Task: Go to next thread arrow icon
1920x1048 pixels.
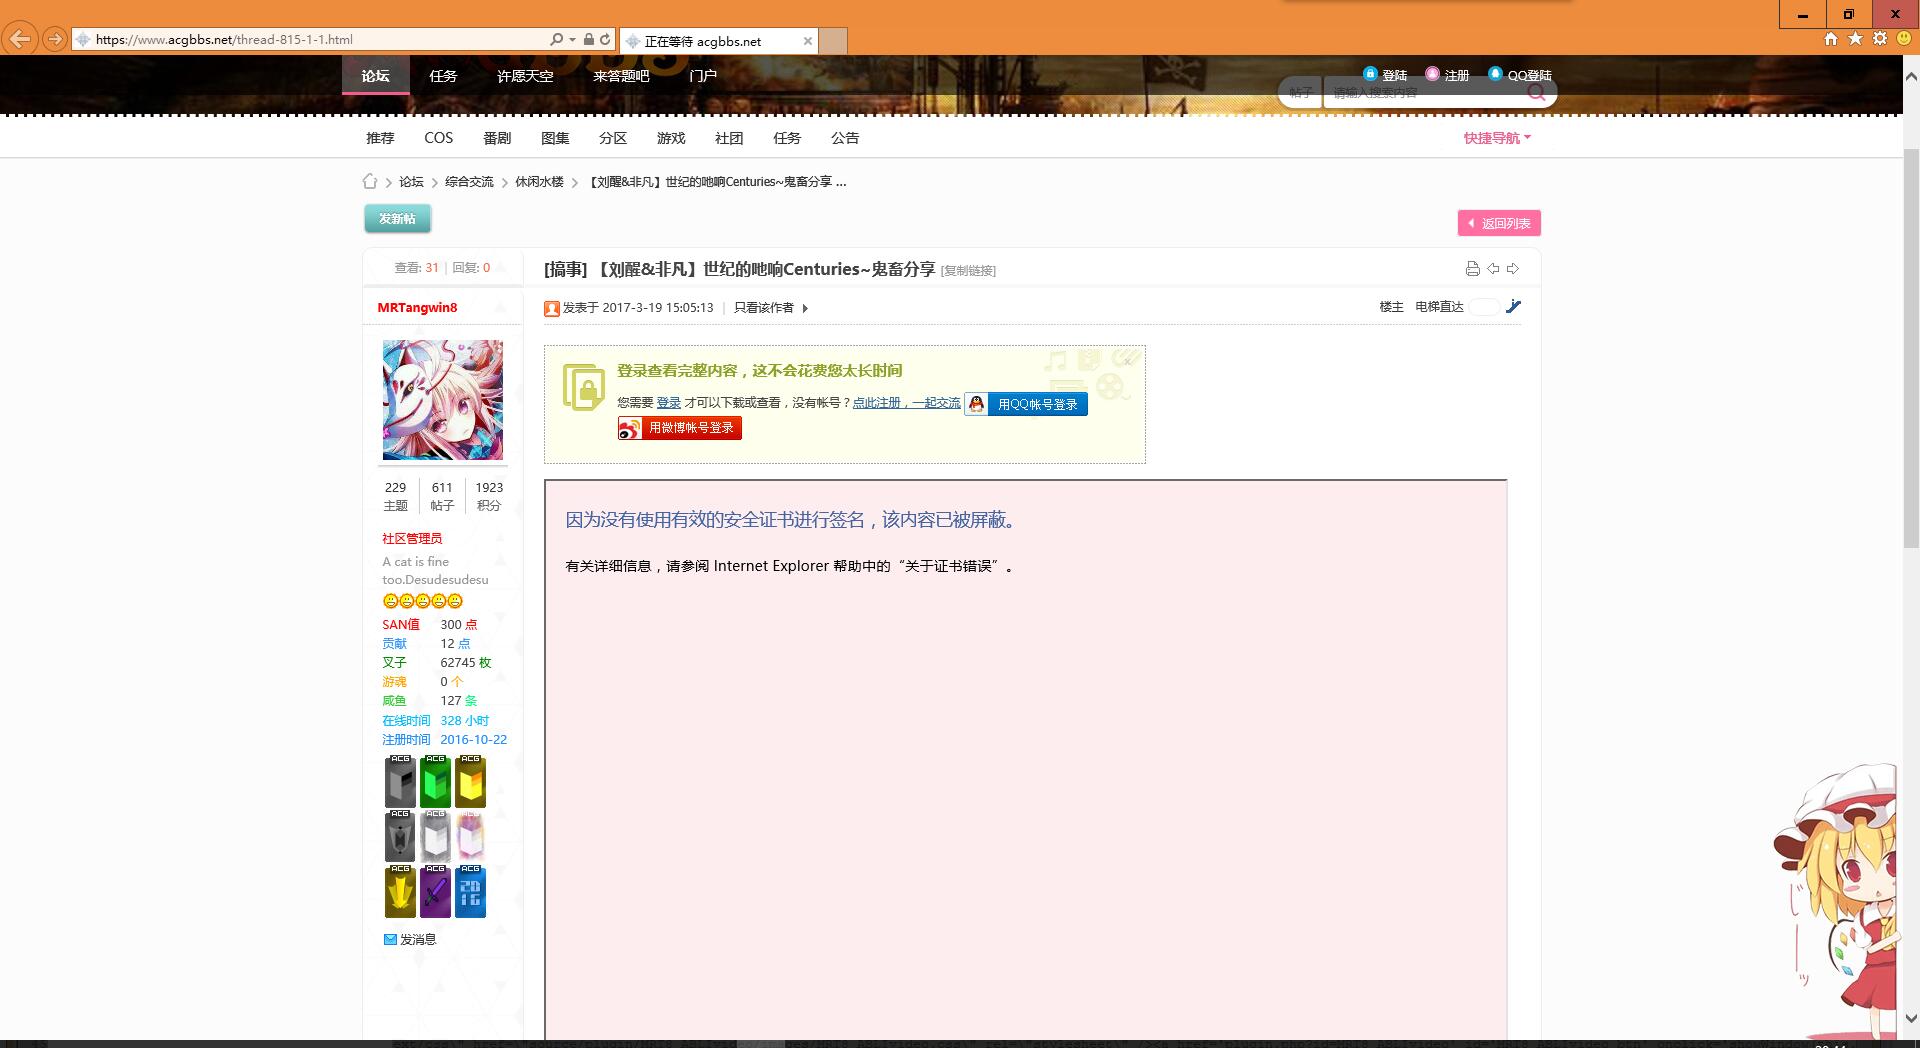Action: [x=1513, y=268]
